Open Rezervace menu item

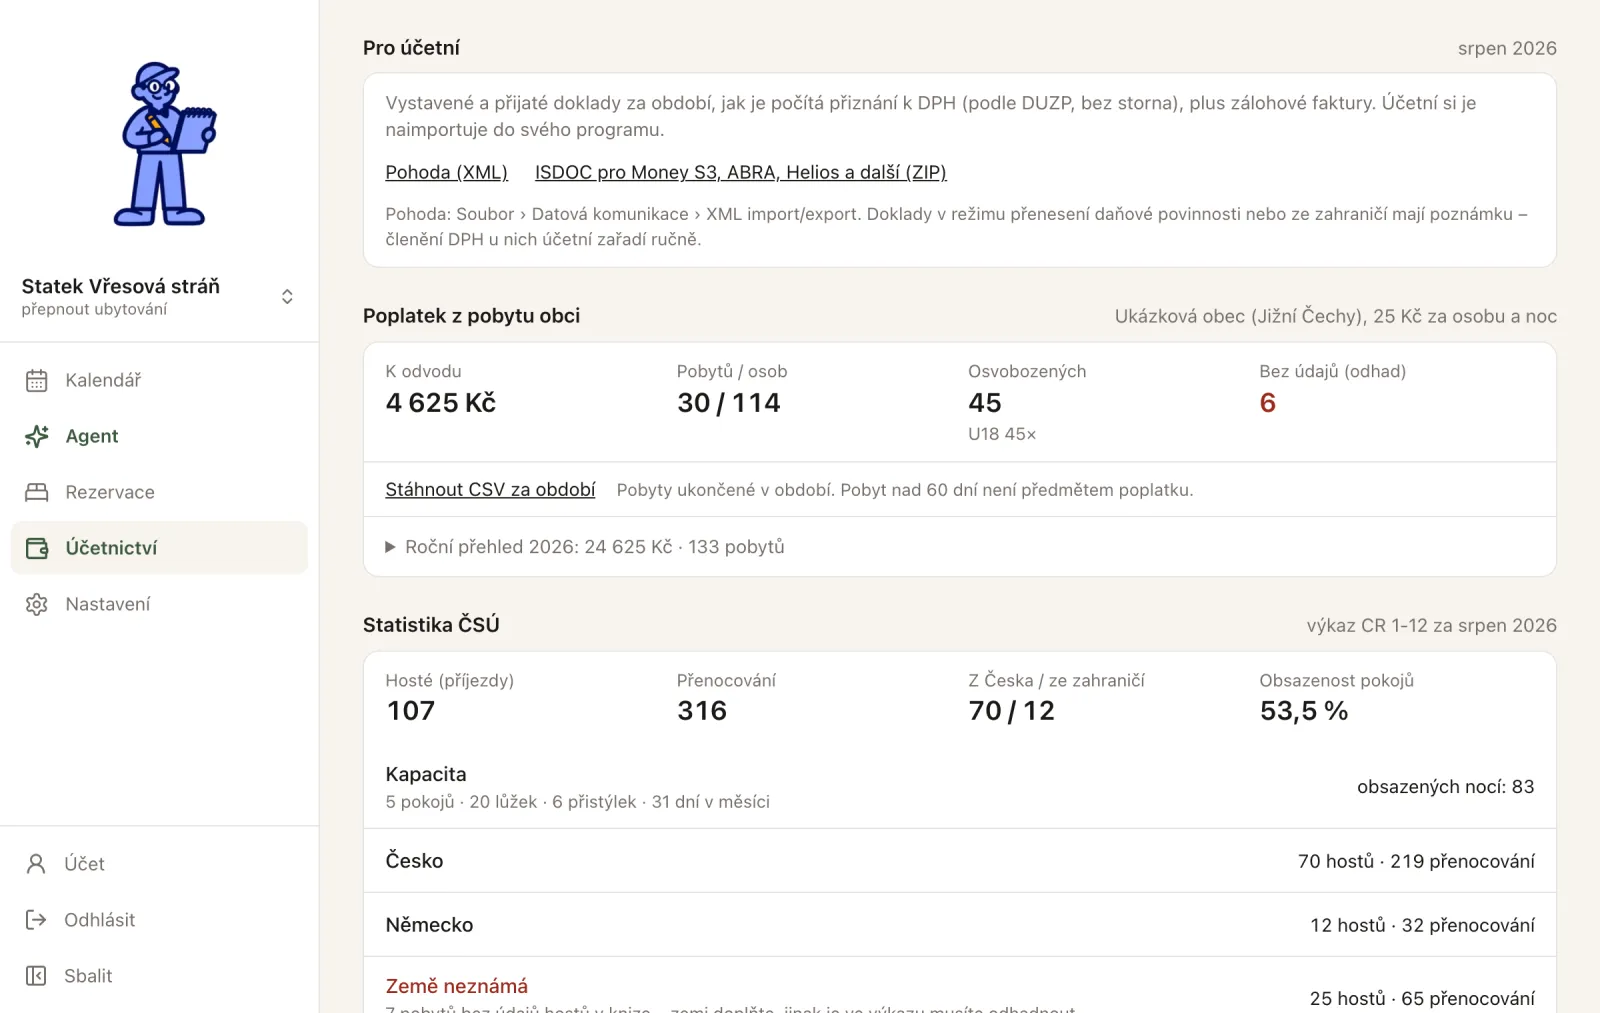click(159, 492)
